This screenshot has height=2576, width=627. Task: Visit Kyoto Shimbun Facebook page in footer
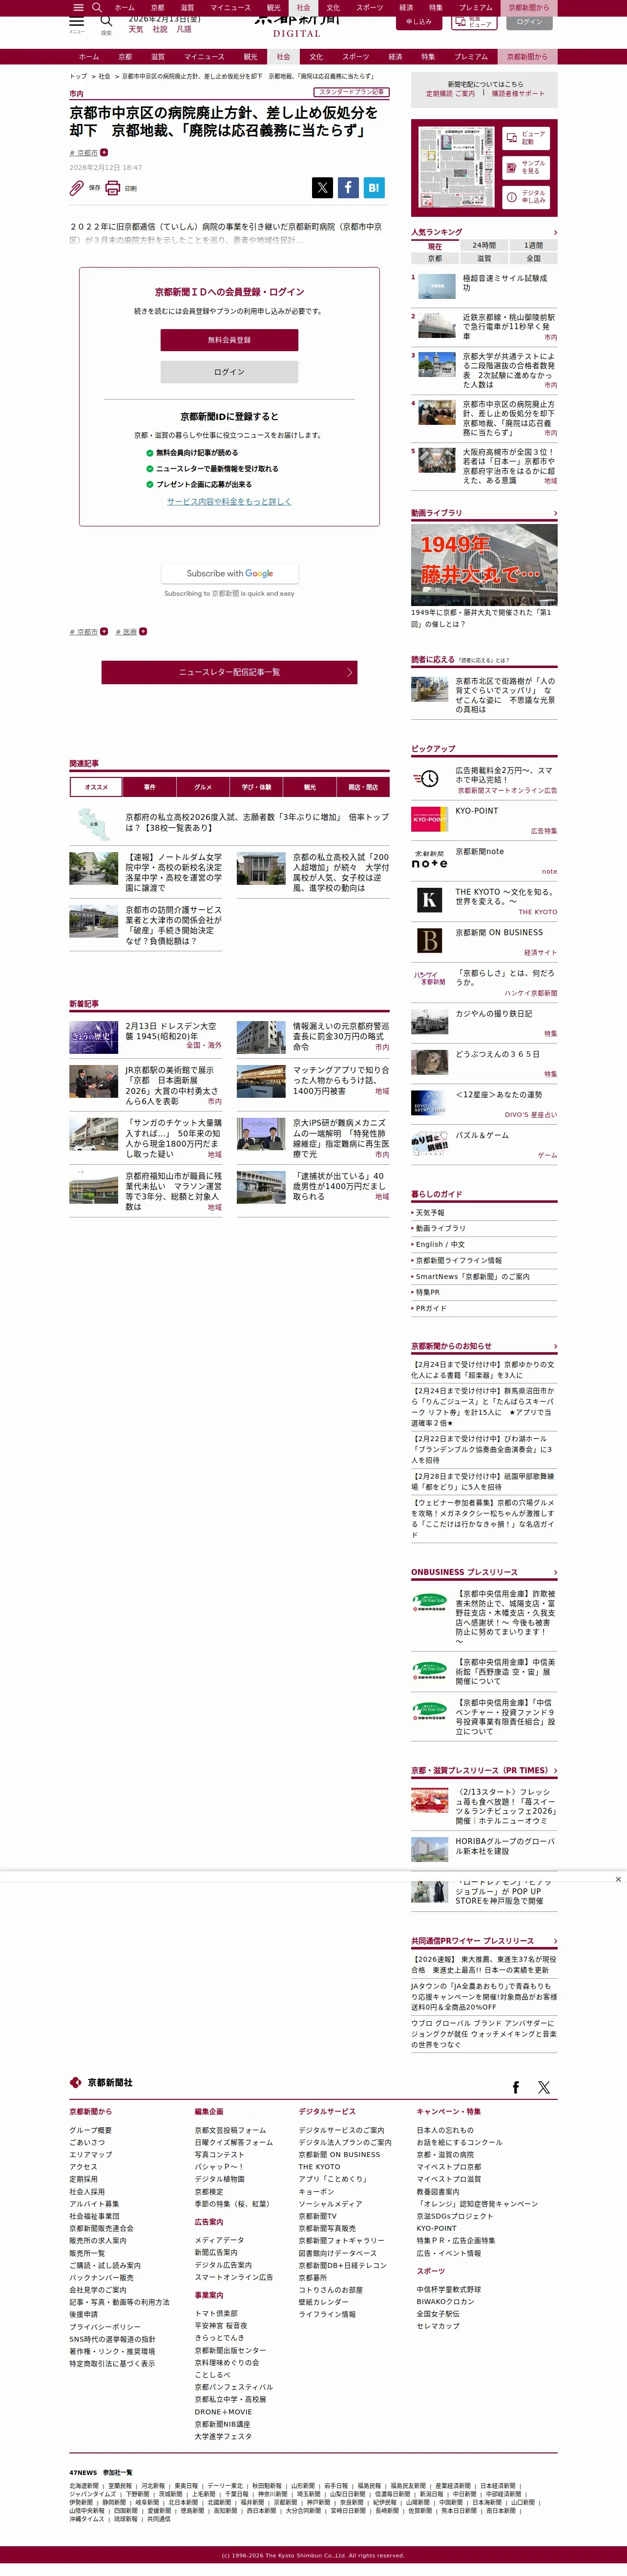(516, 2087)
